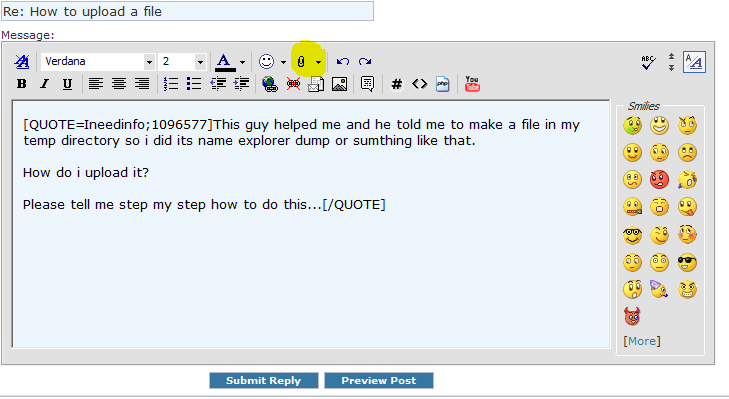The image size is (729, 399).
Task: Expand the text color picker arrow
Action: [242, 62]
